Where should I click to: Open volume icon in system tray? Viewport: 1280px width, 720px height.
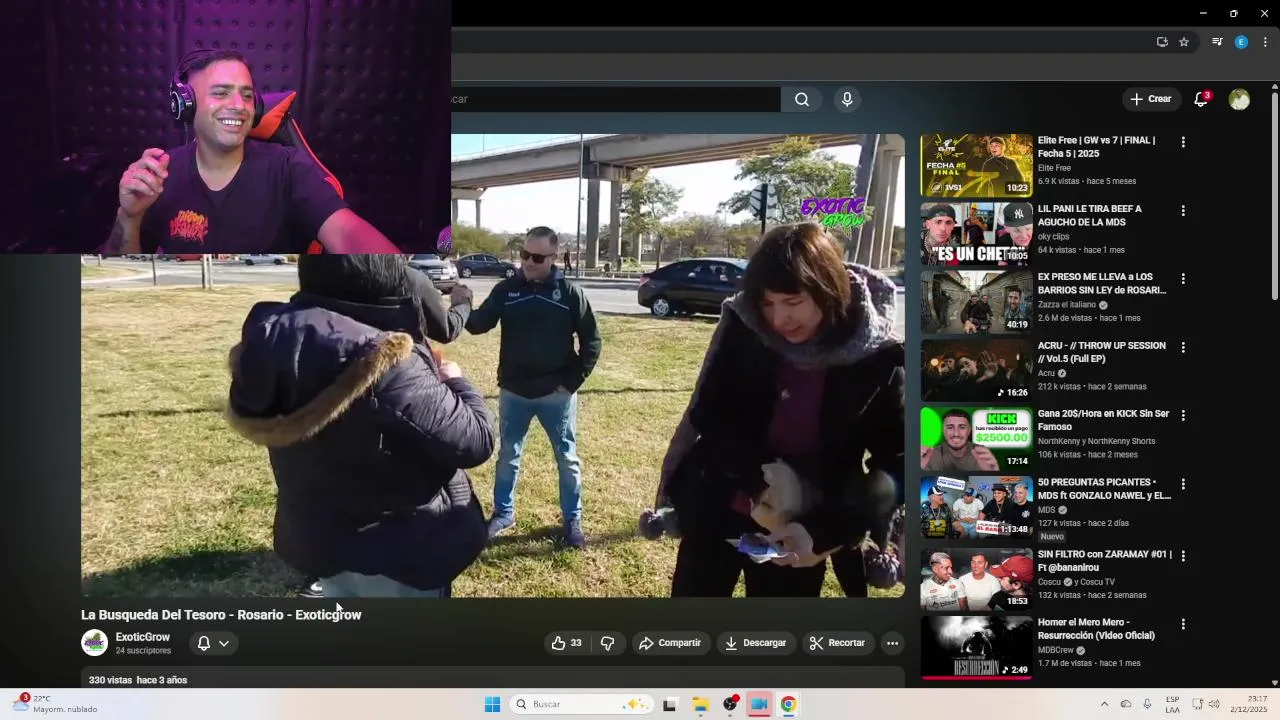point(1214,704)
